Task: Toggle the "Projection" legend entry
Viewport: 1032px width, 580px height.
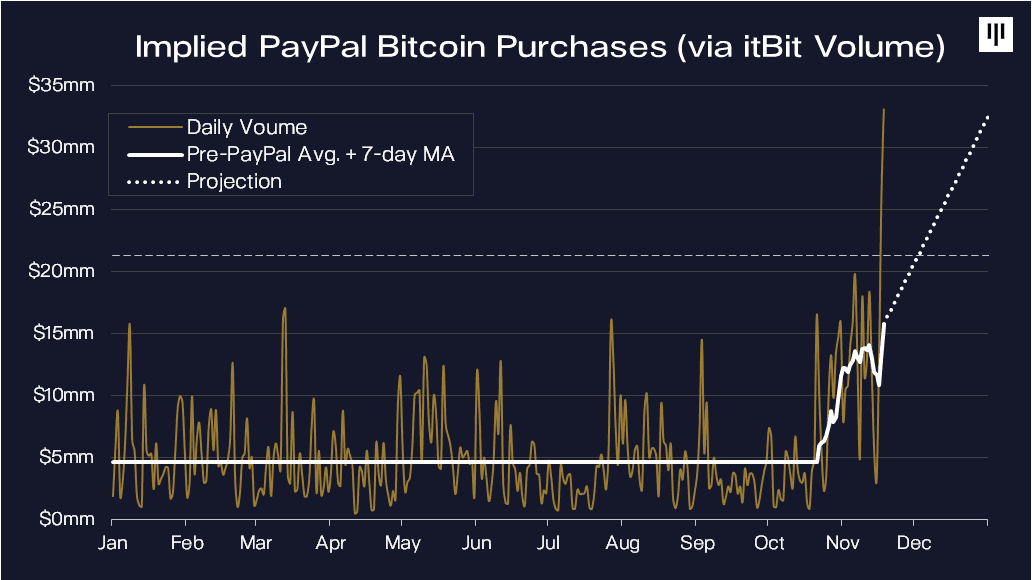Action: 234,182
